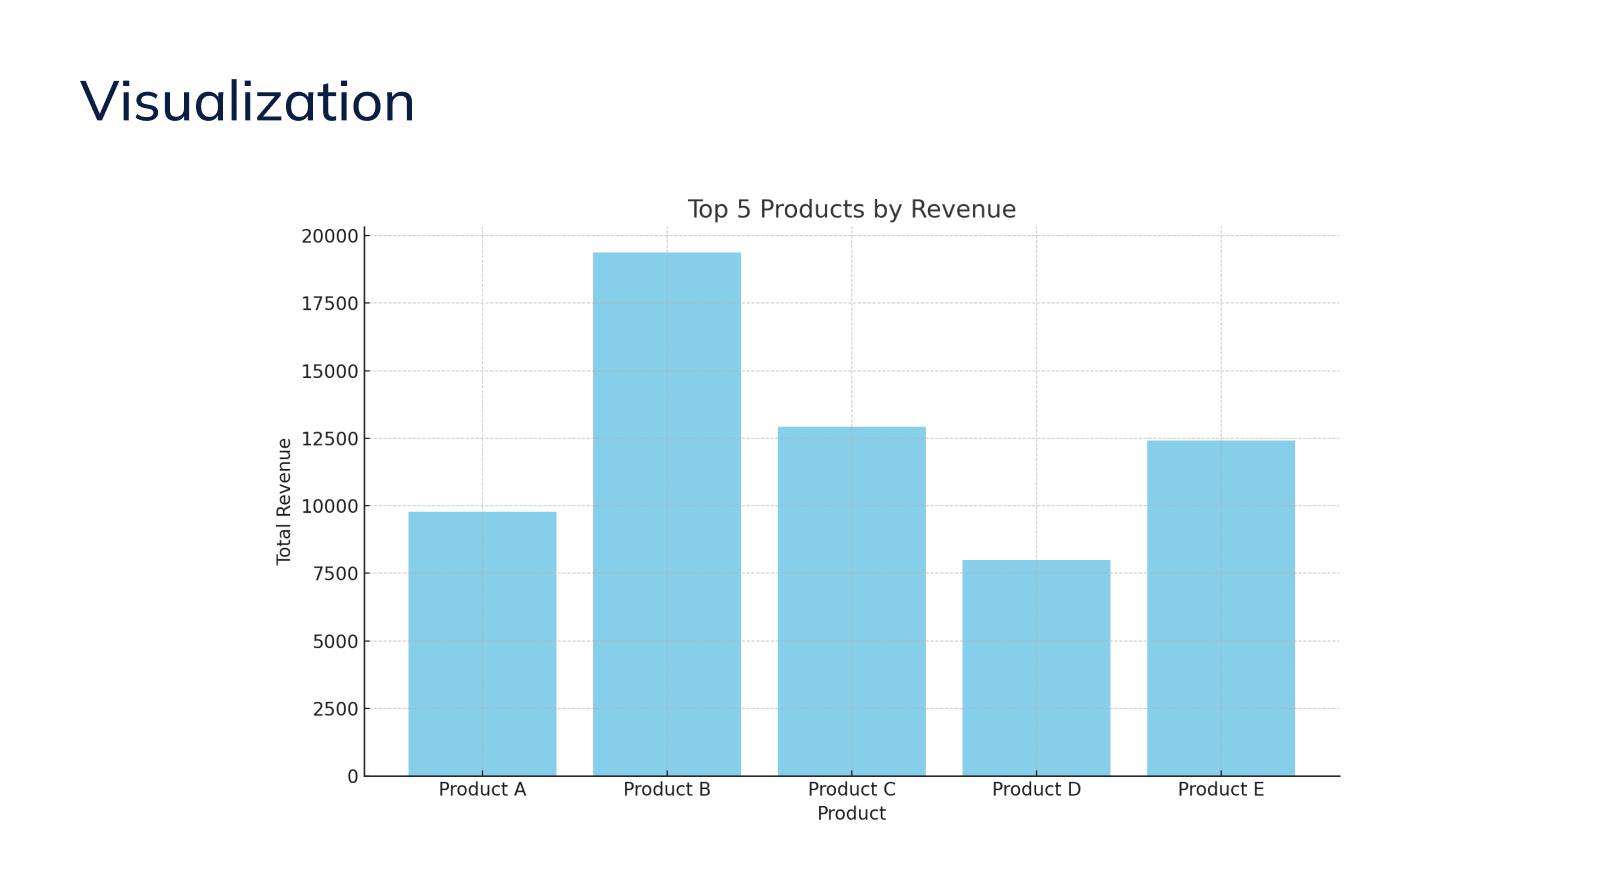
Task: Select the 'Top 5 Products by Revenue' chart title
Action: tap(851, 209)
